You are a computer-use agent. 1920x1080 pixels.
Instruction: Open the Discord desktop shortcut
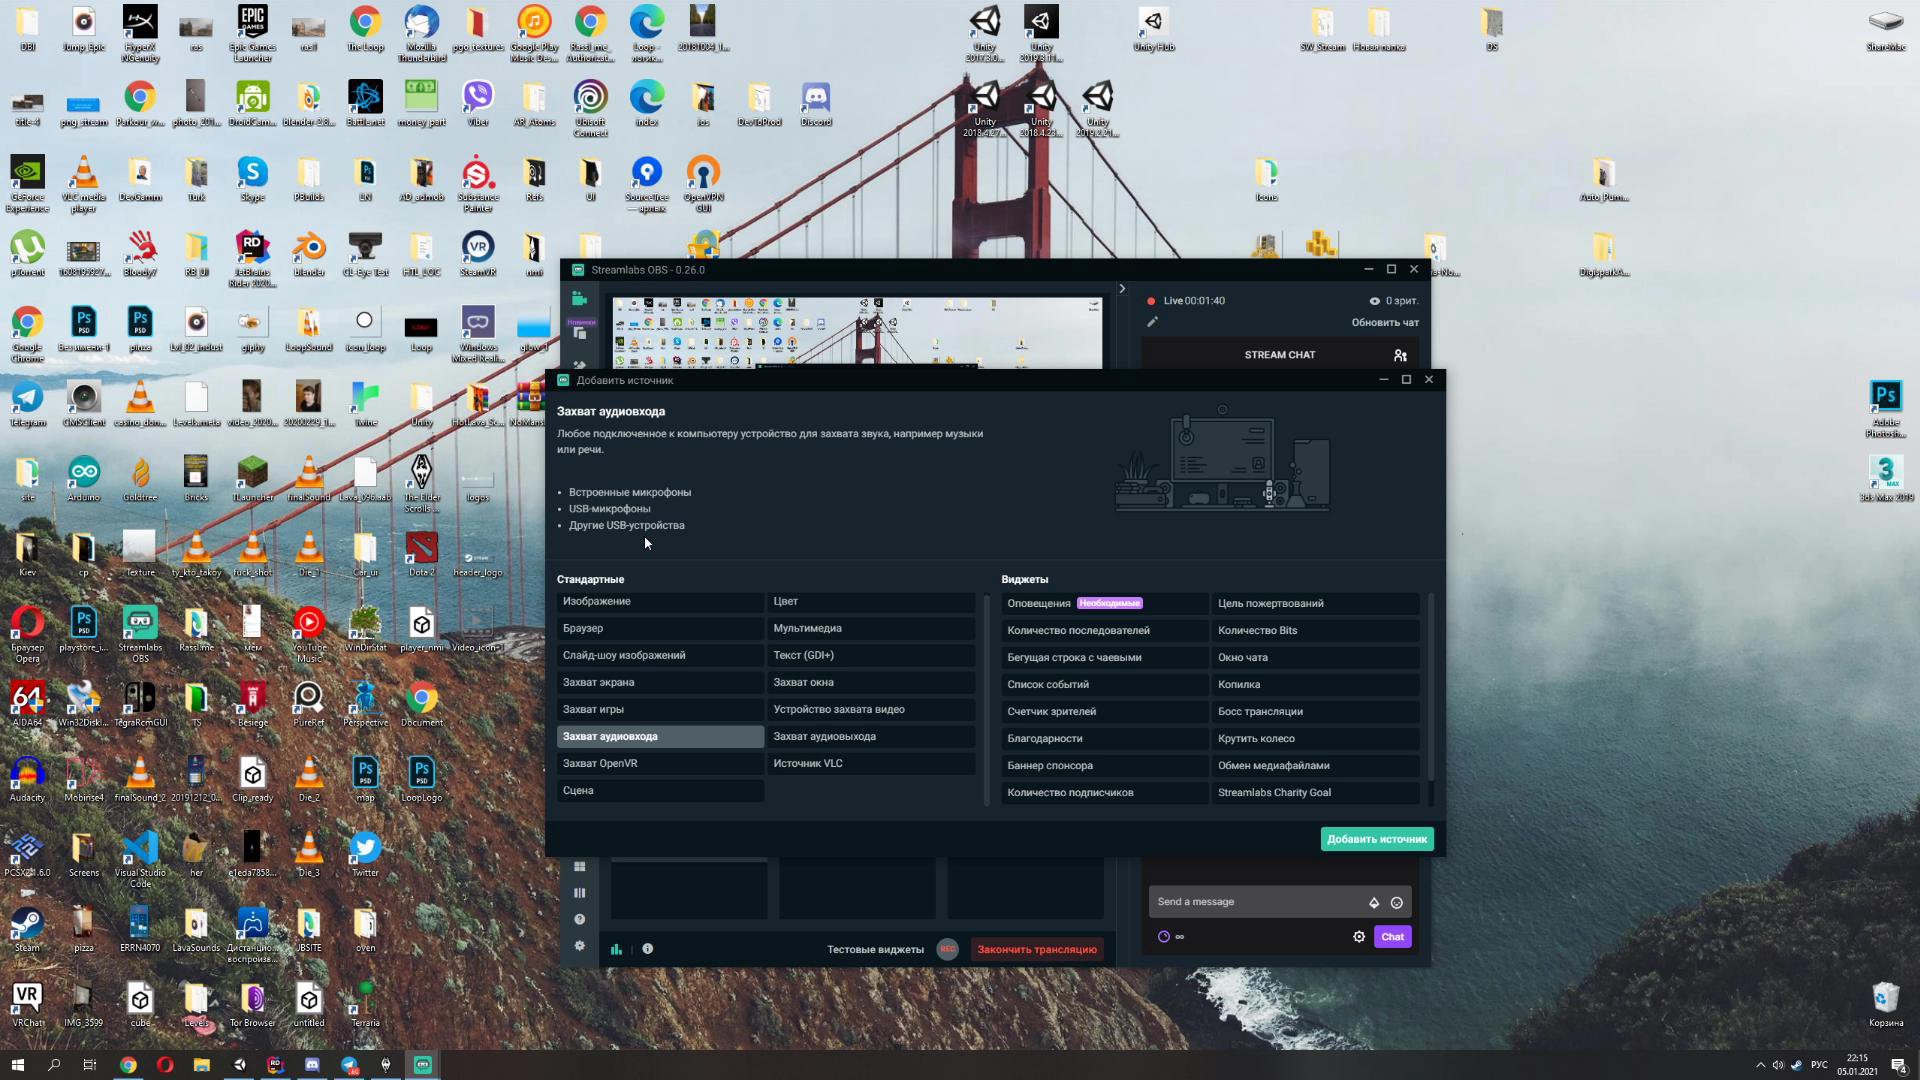[x=816, y=105]
